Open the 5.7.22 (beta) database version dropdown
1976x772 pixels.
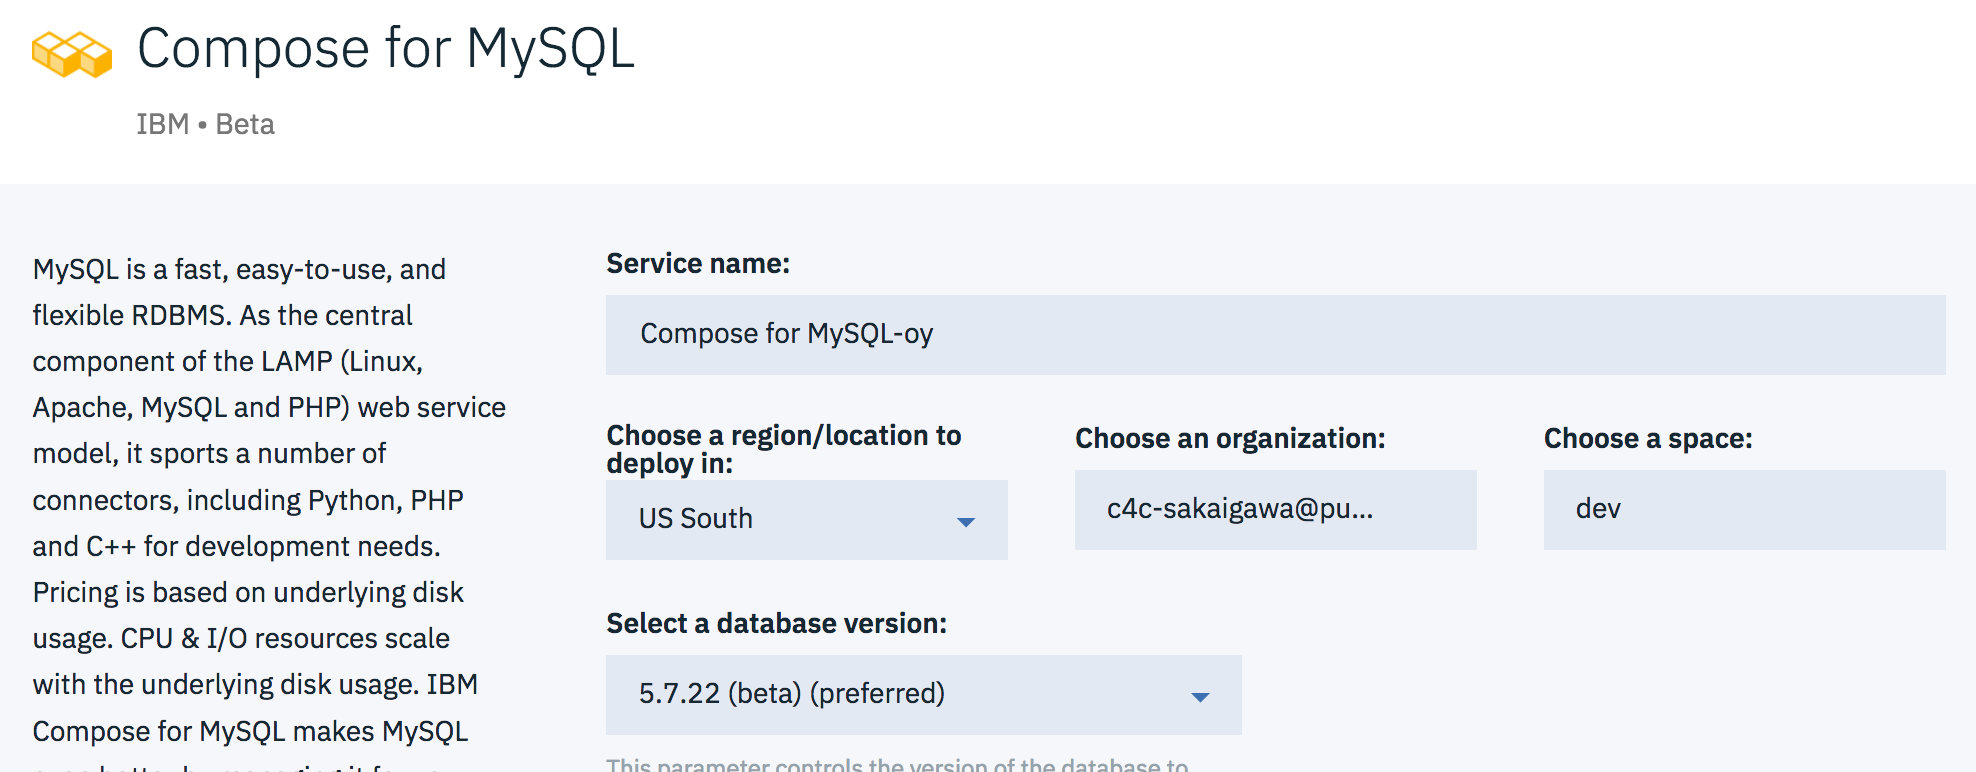pos(923,694)
